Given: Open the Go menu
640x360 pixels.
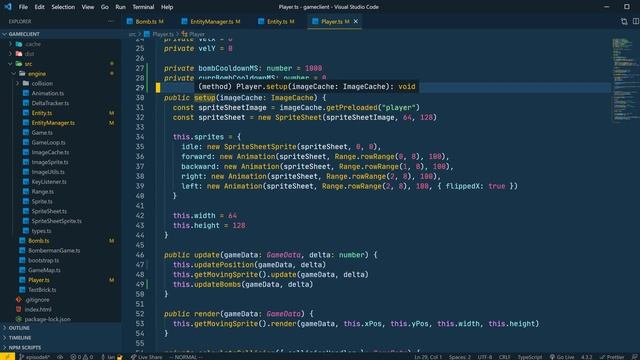Looking at the screenshot, I should (x=104, y=7).
